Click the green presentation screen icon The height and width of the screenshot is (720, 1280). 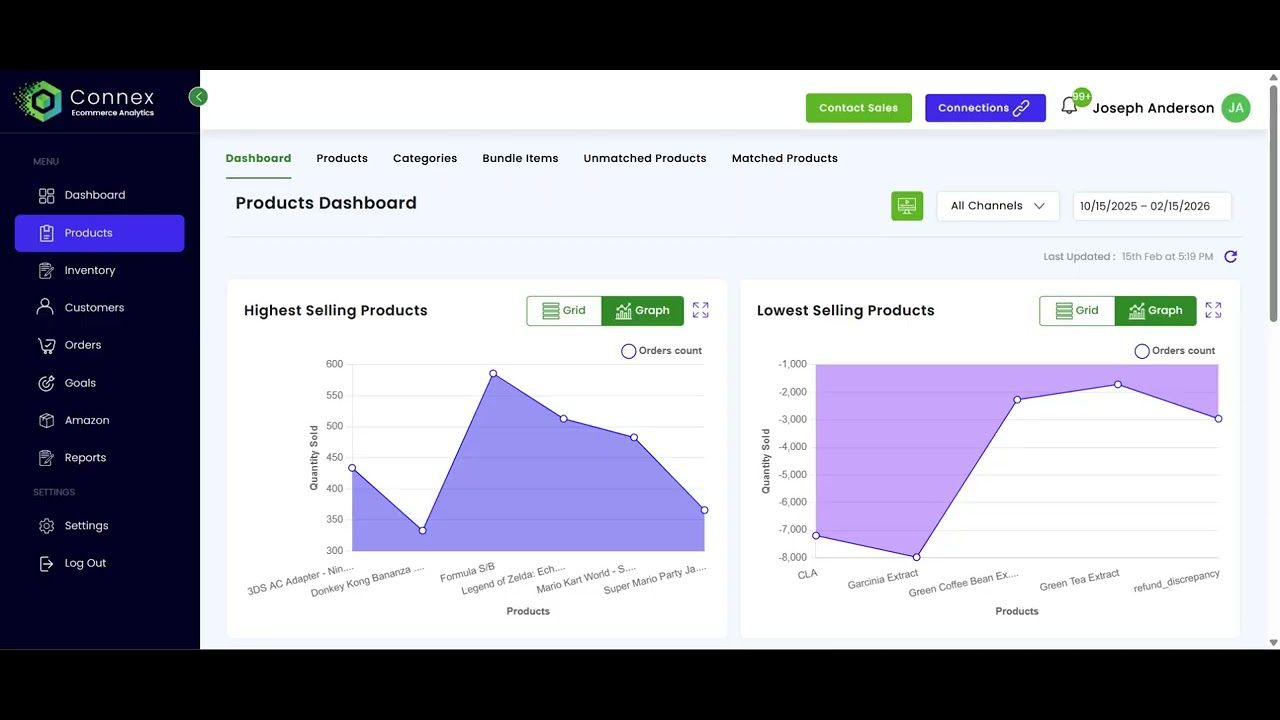coord(907,206)
